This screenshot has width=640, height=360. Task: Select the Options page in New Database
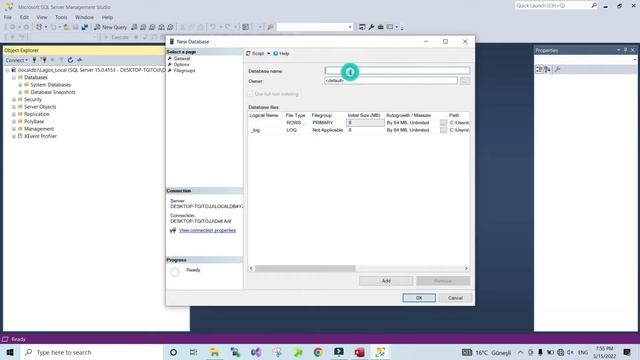click(181, 64)
